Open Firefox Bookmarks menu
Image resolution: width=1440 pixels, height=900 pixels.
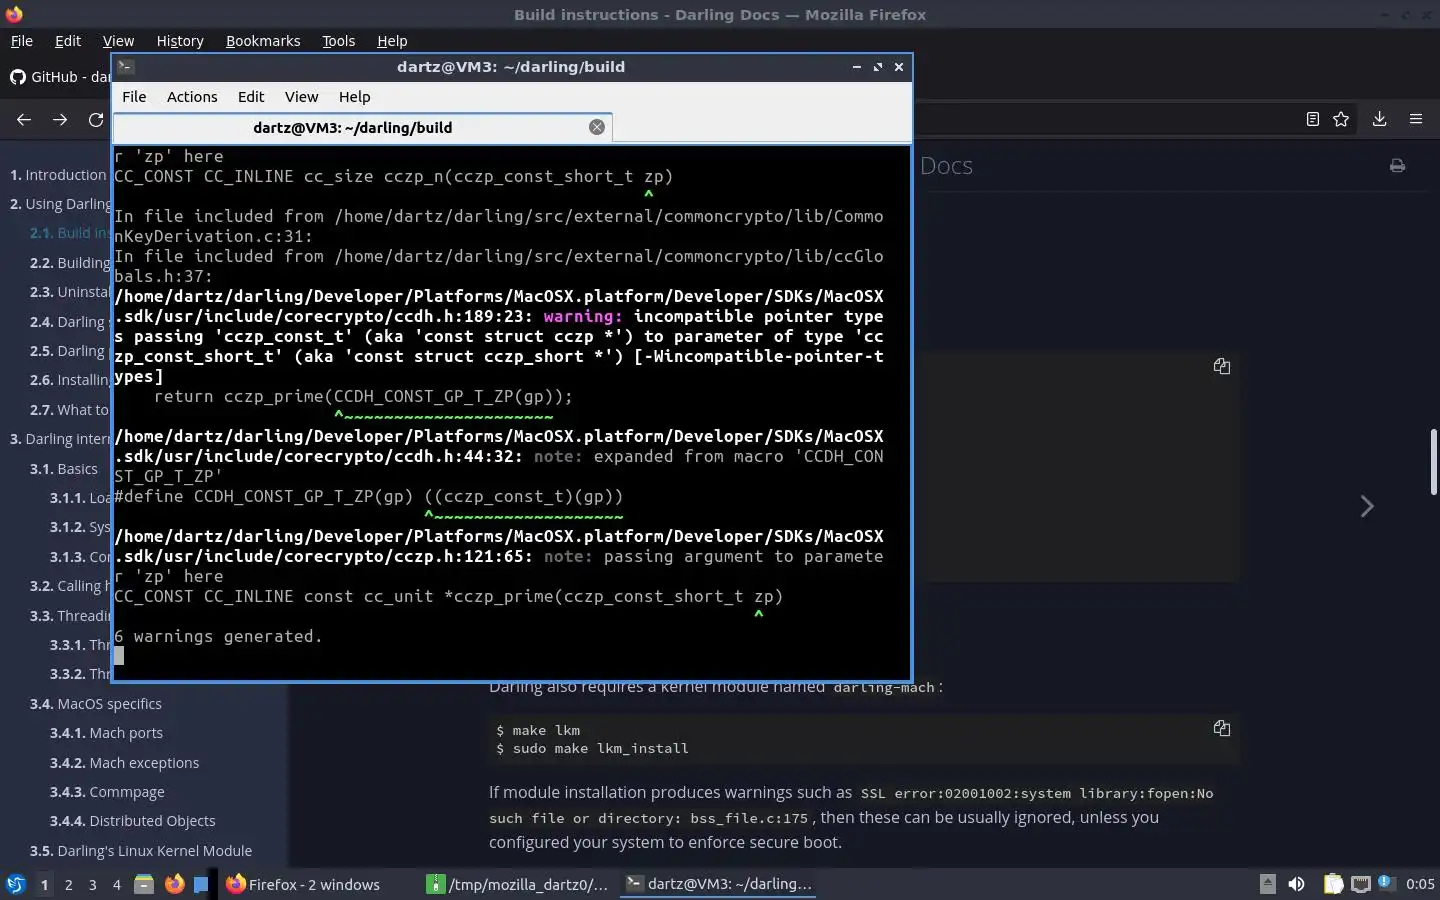tap(263, 41)
